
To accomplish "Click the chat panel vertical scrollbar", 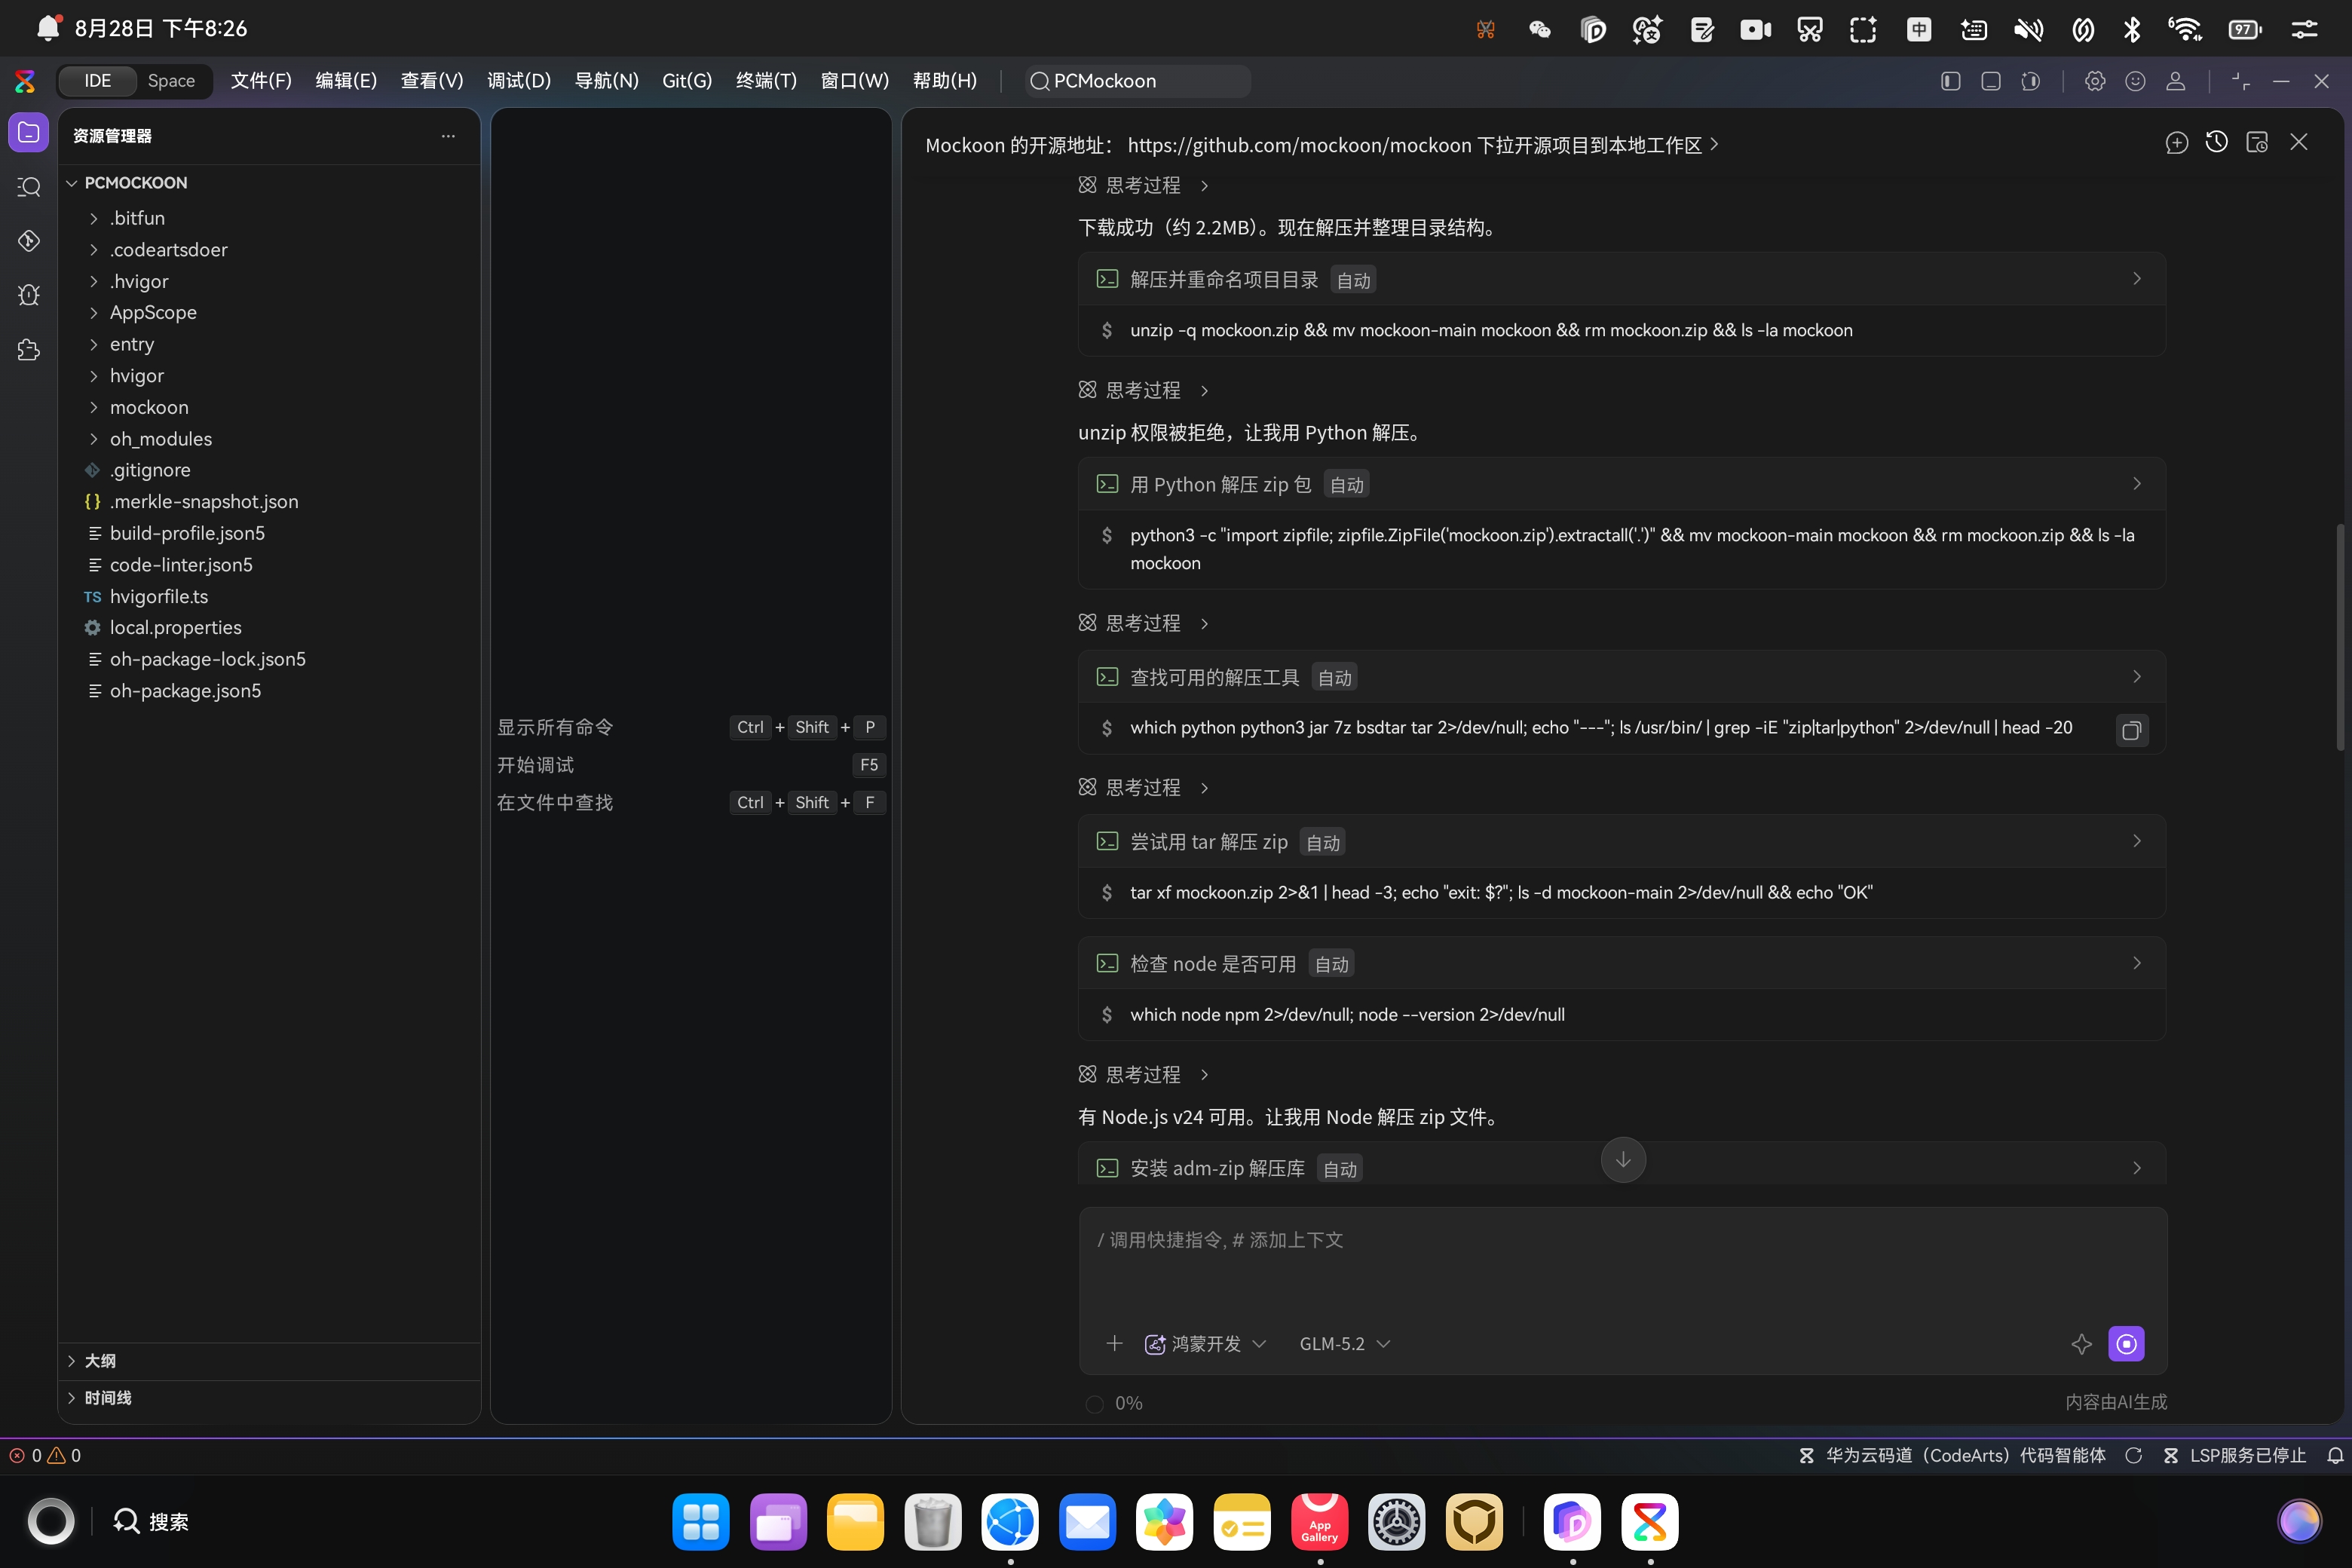I will click(2339, 637).
